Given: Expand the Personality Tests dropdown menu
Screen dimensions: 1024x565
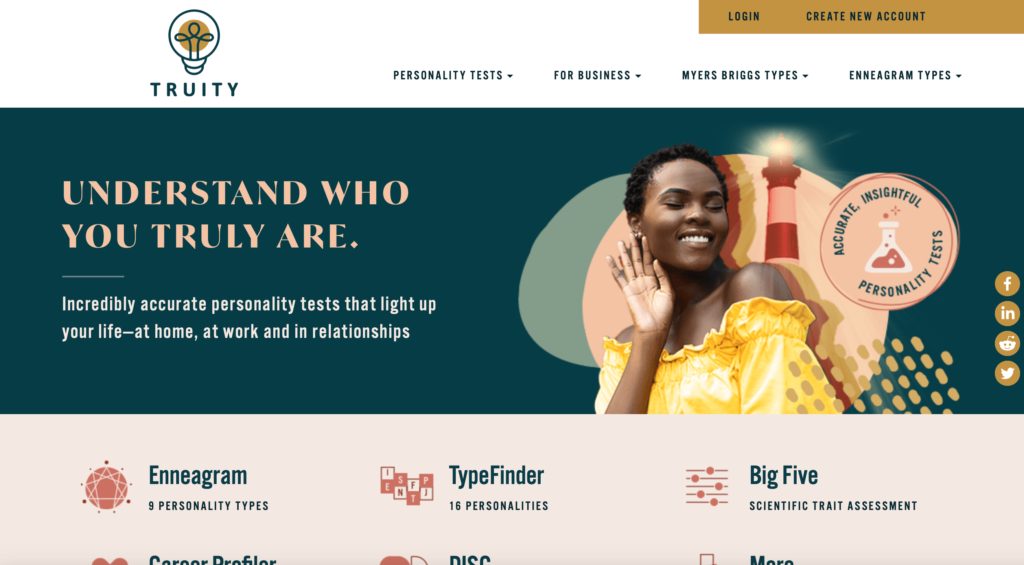Looking at the screenshot, I should 453,76.
